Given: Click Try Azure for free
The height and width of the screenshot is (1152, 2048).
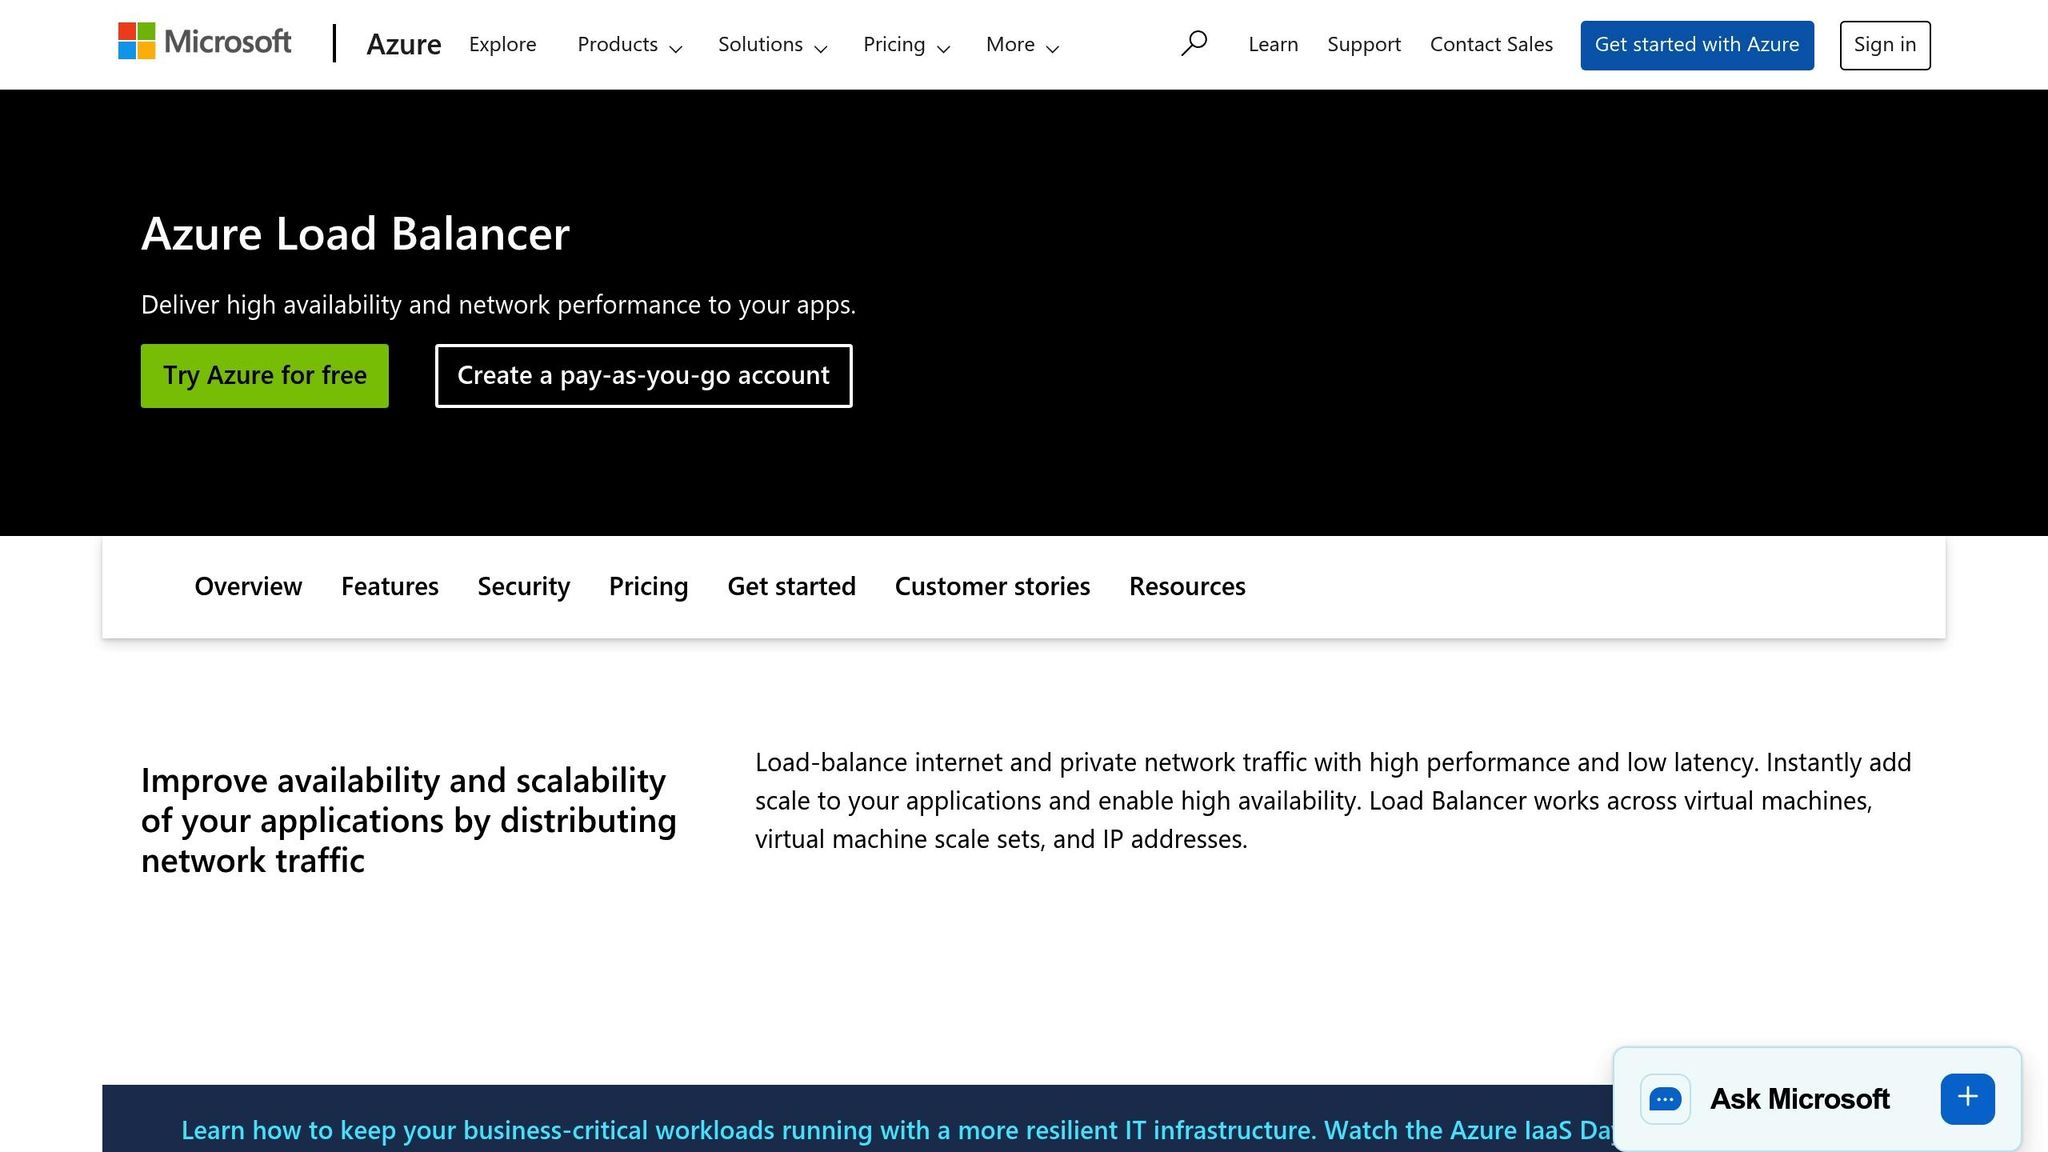Looking at the screenshot, I should pos(264,375).
